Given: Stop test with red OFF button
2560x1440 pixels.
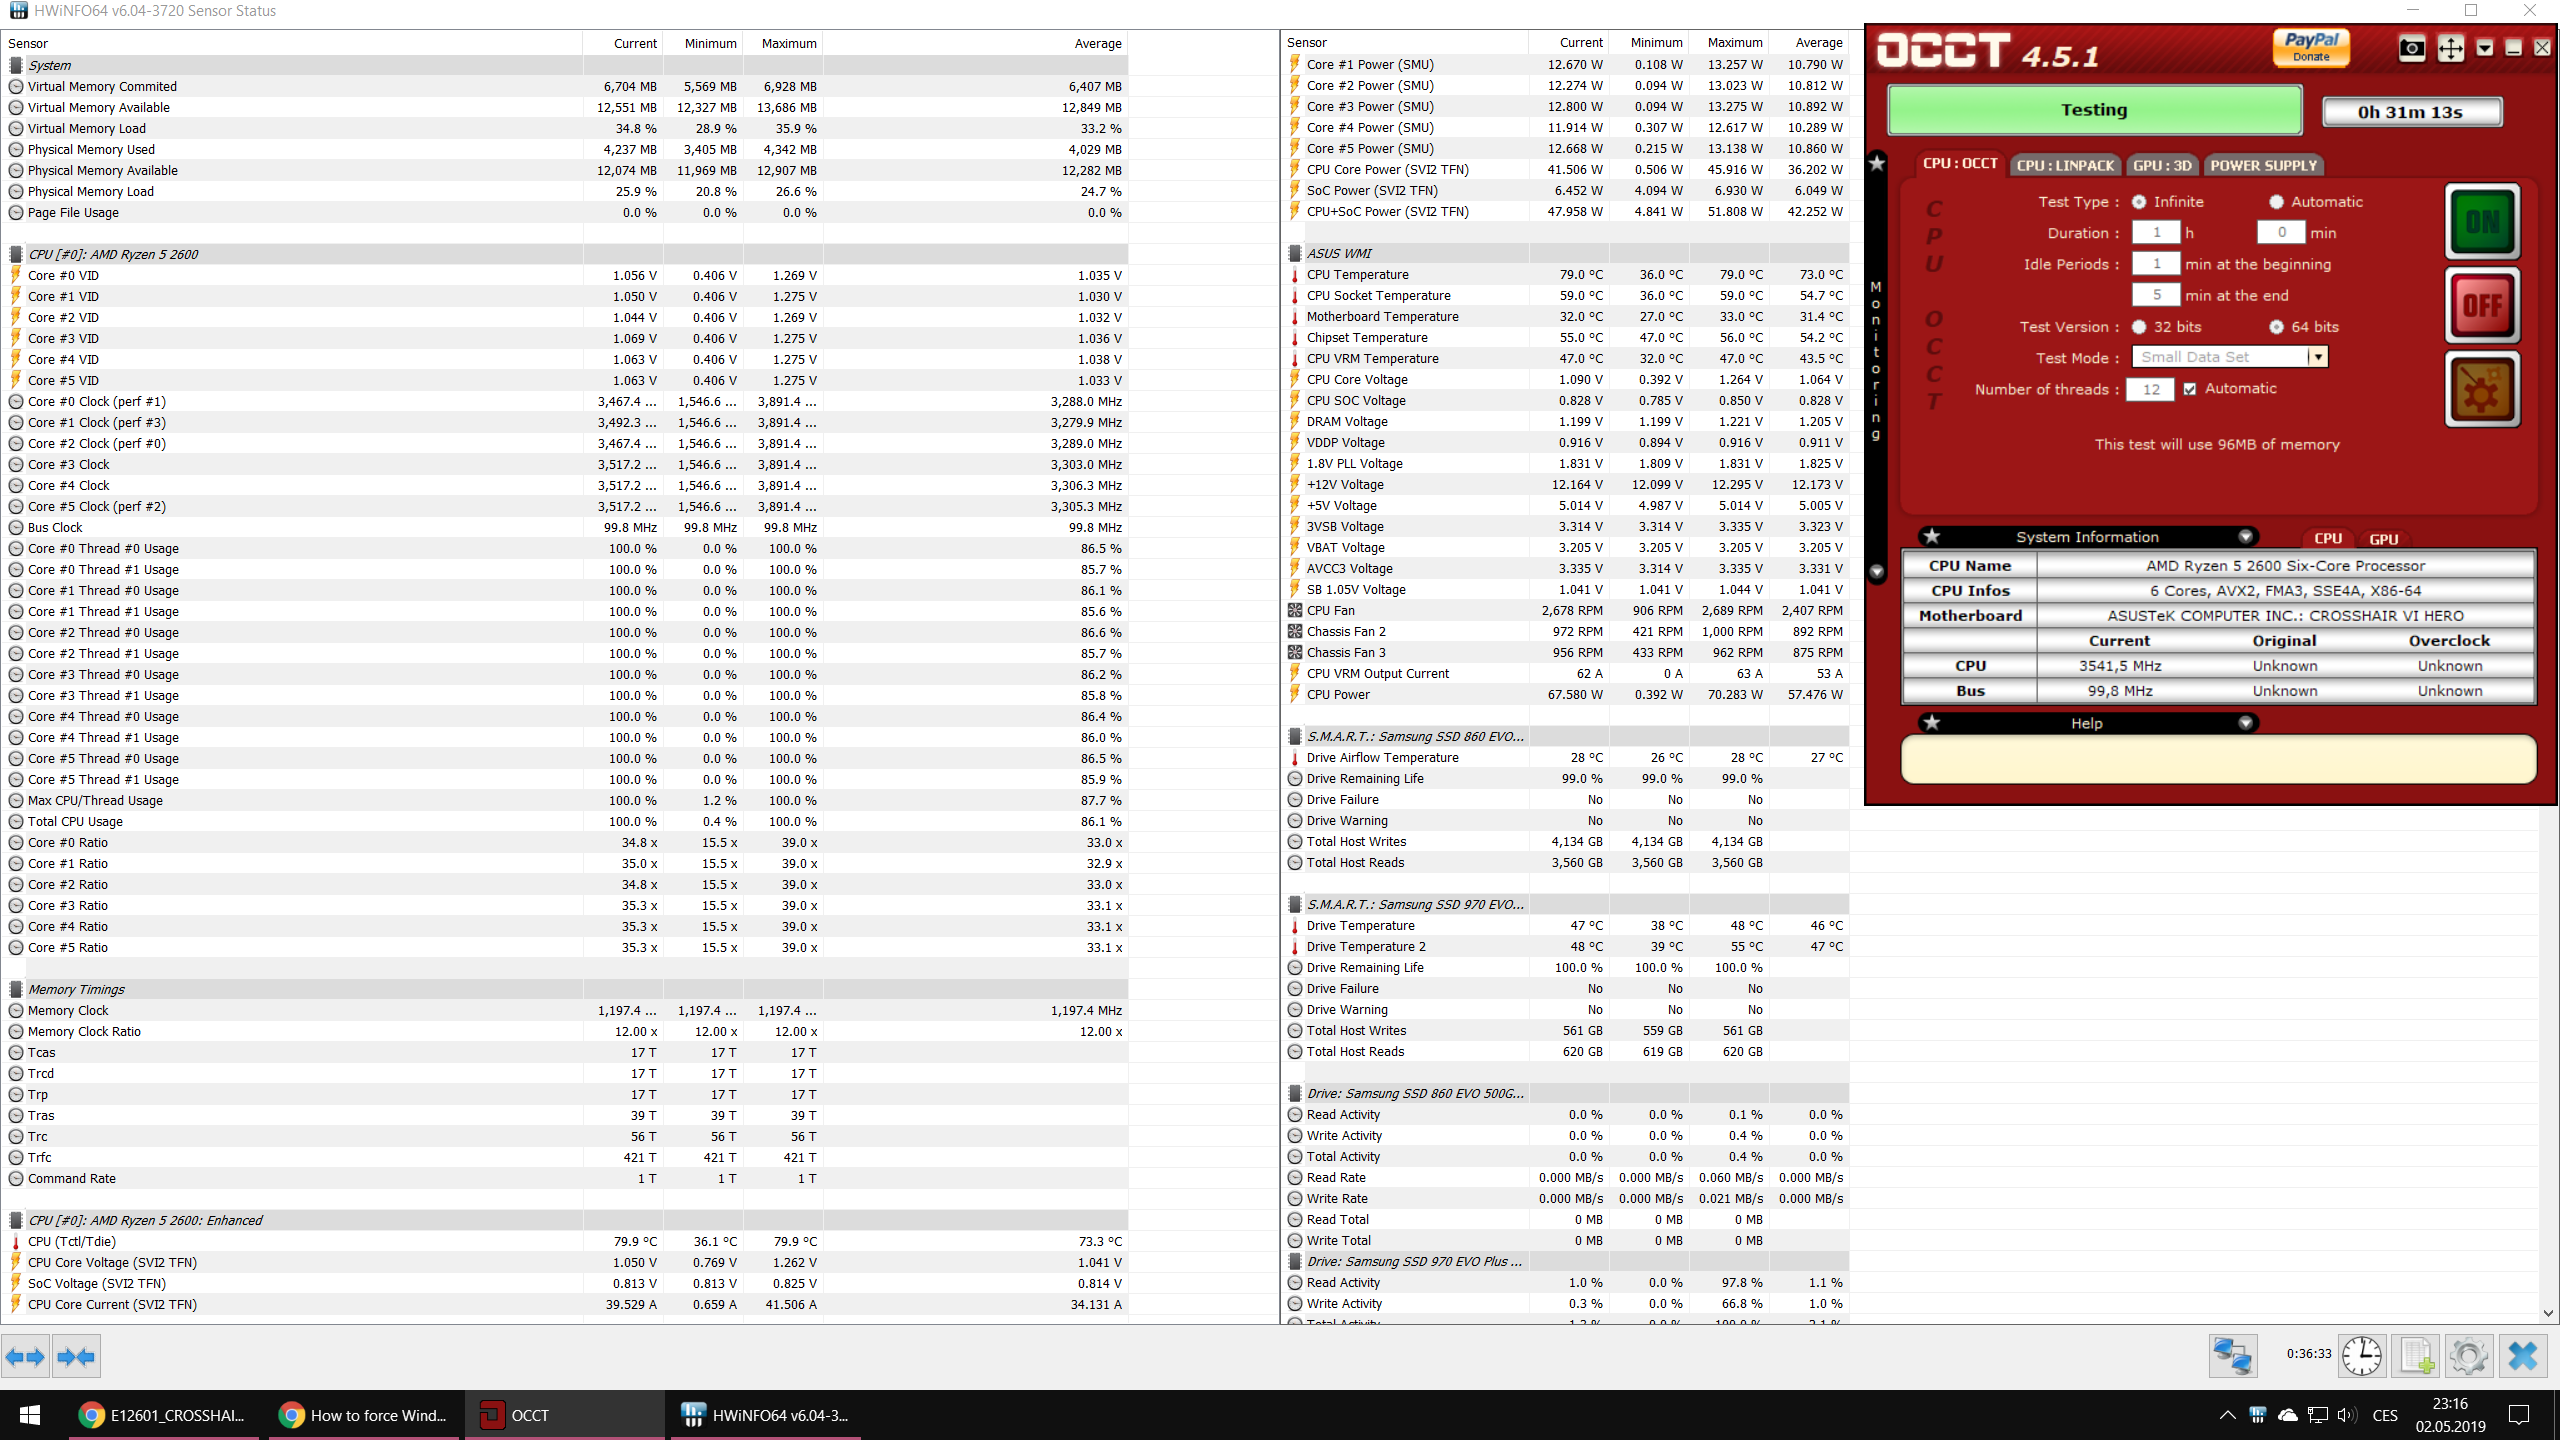Looking at the screenshot, I should 2482,305.
